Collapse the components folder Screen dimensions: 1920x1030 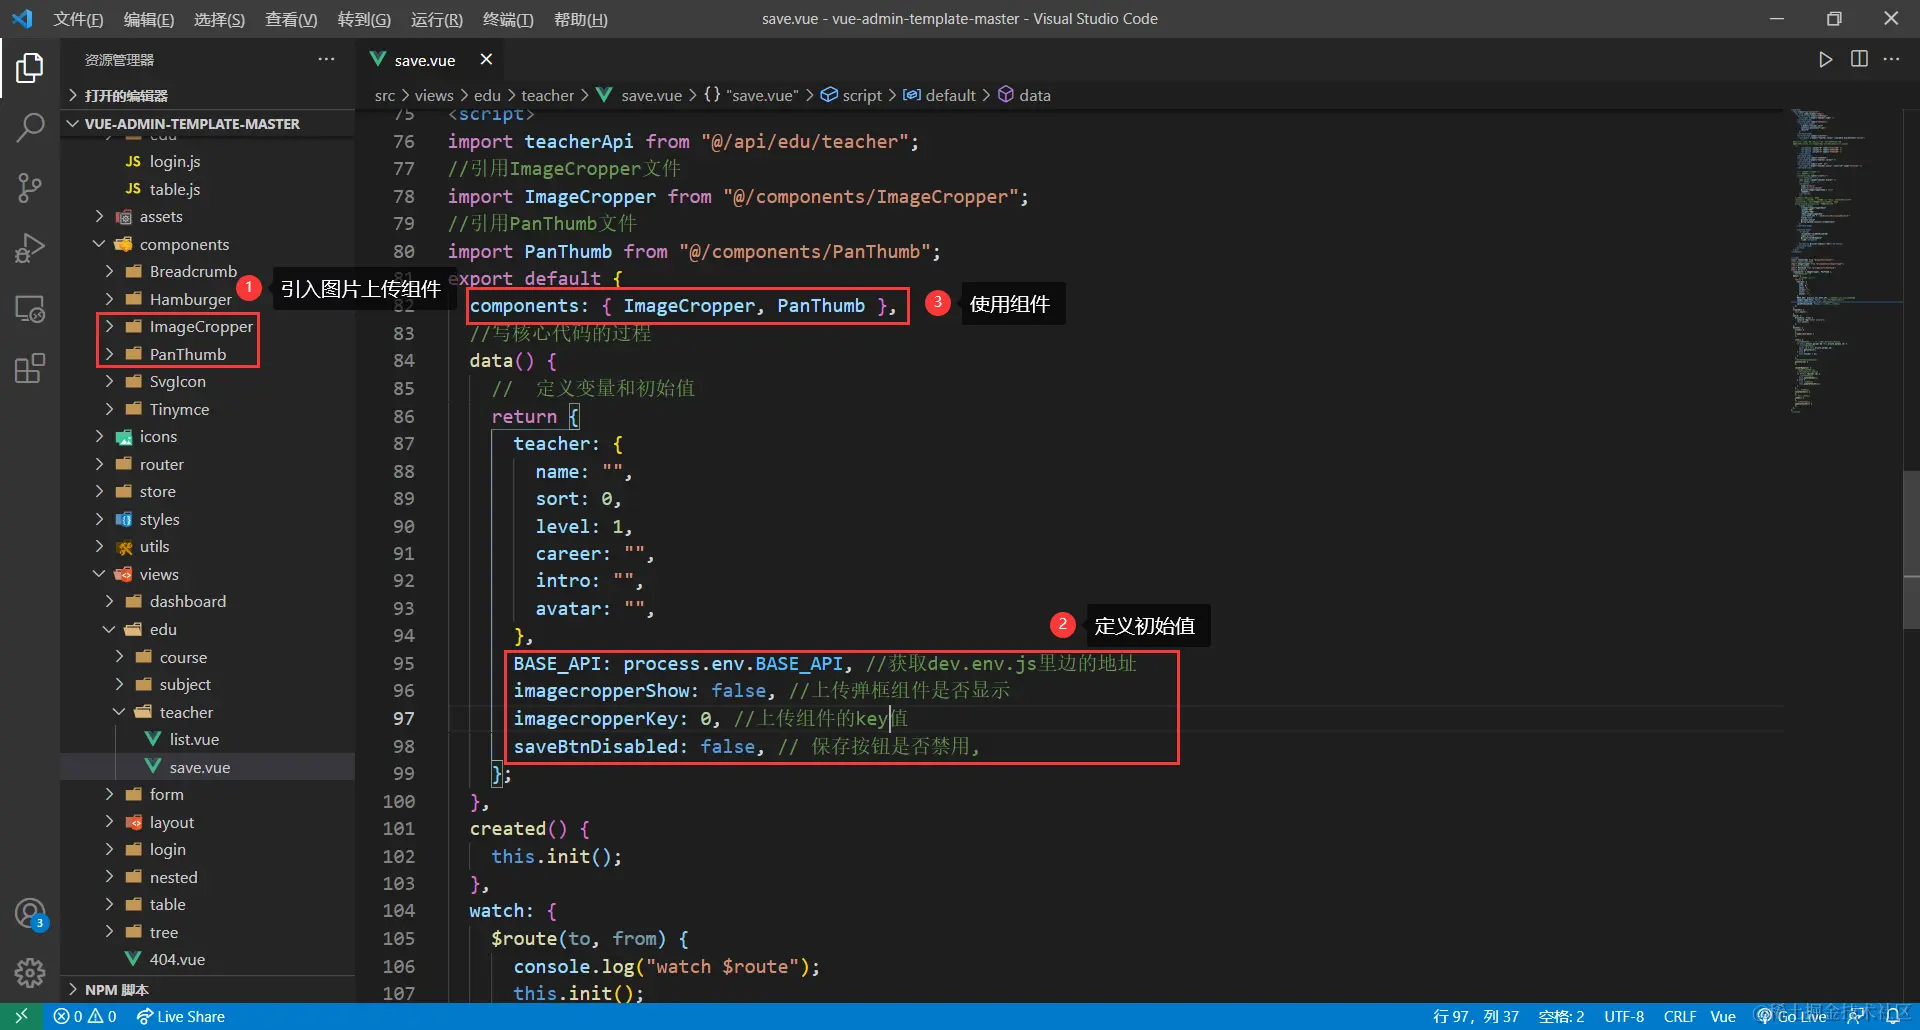coord(207,245)
